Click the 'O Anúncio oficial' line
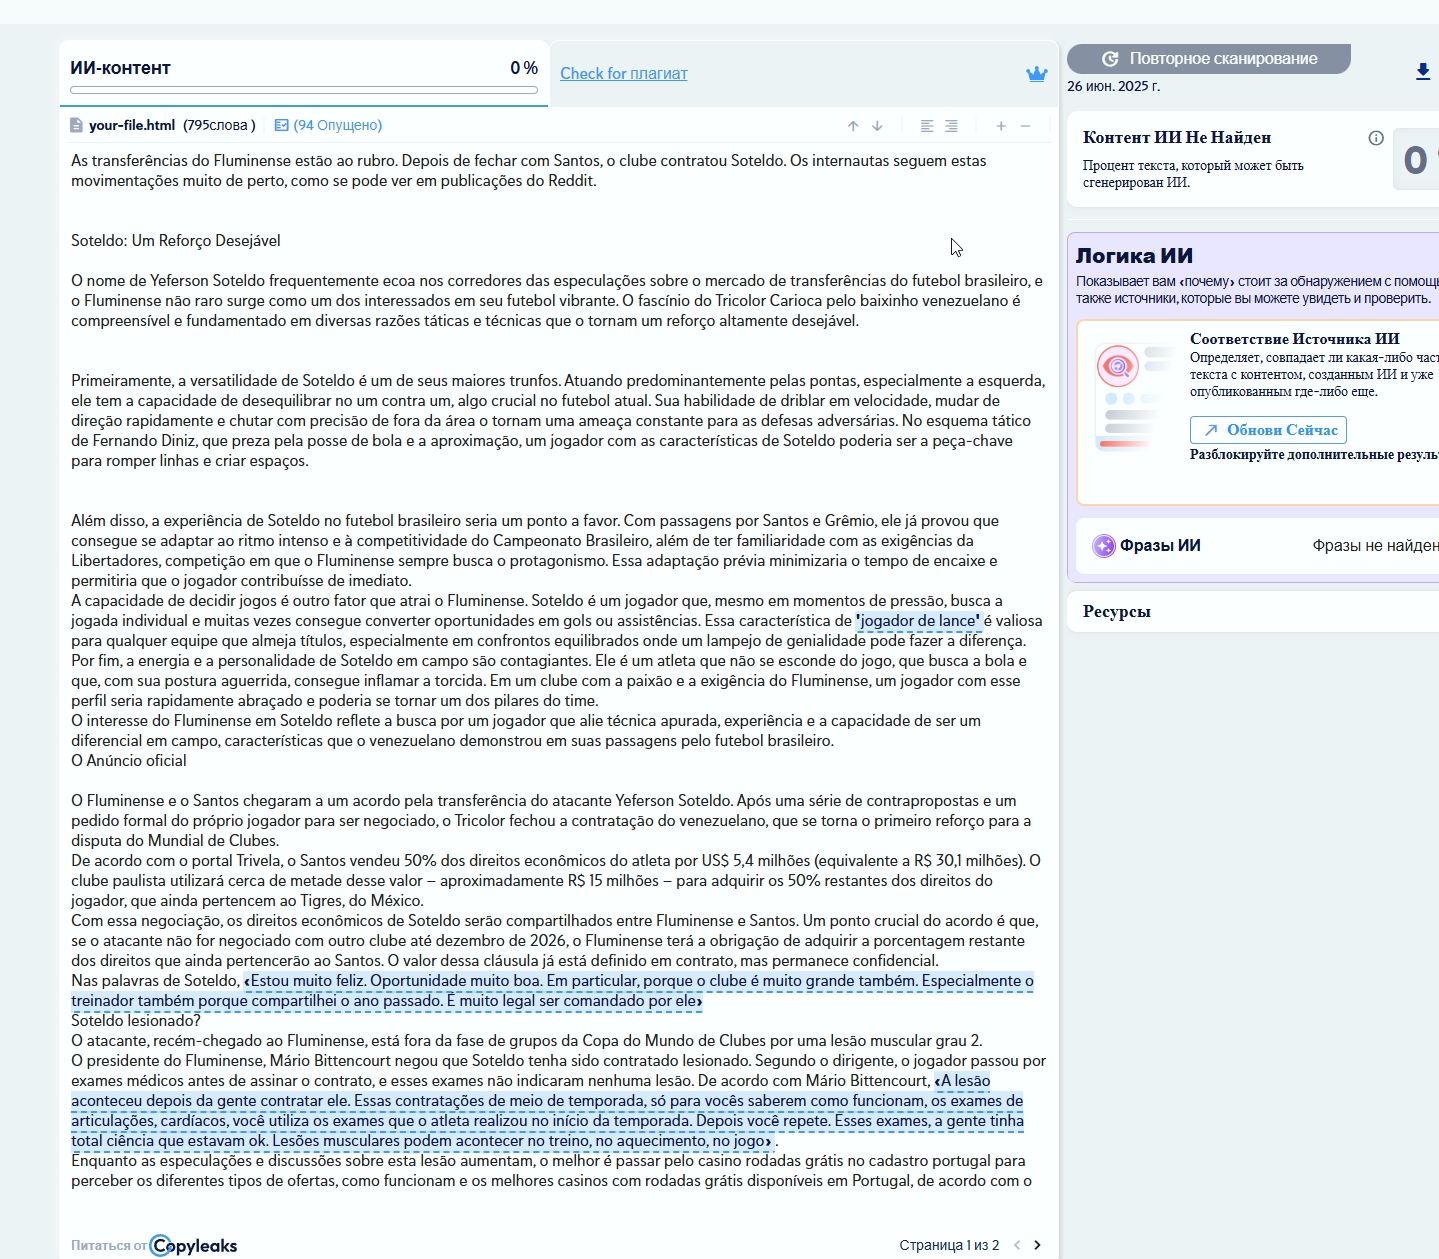 tap(129, 761)
